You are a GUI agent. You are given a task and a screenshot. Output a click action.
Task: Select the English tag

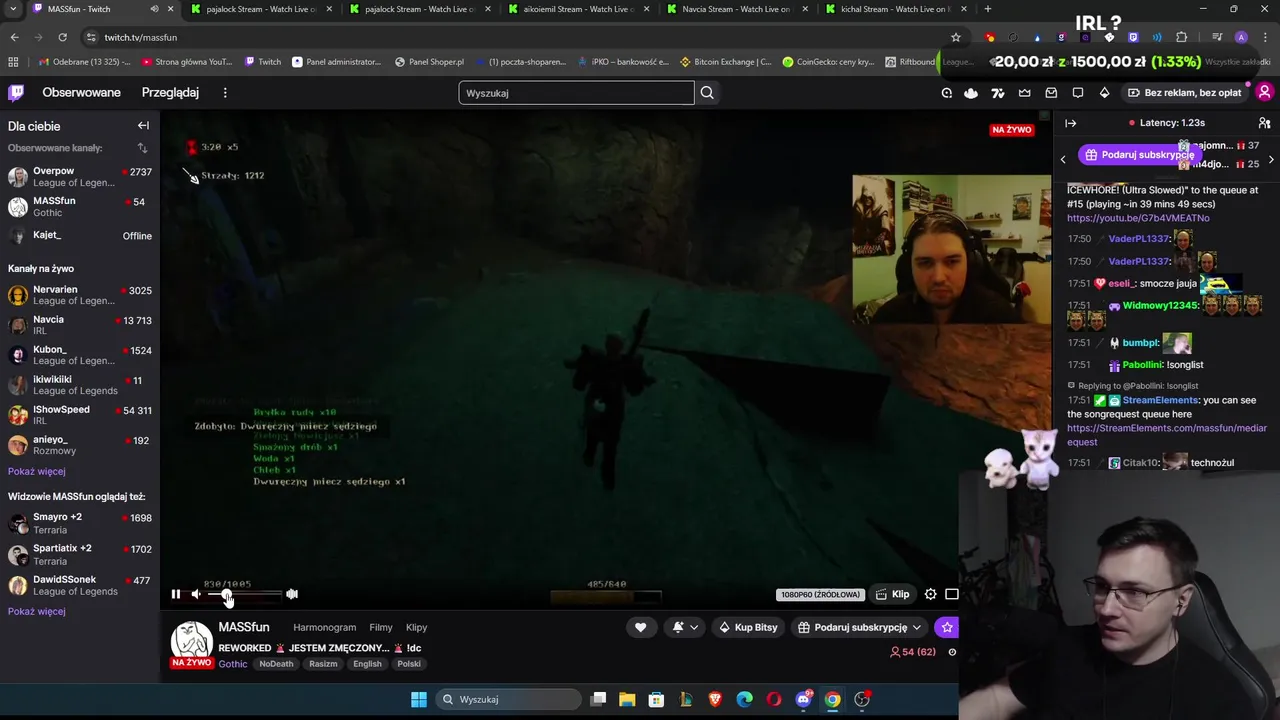click(x=367, y=664)
